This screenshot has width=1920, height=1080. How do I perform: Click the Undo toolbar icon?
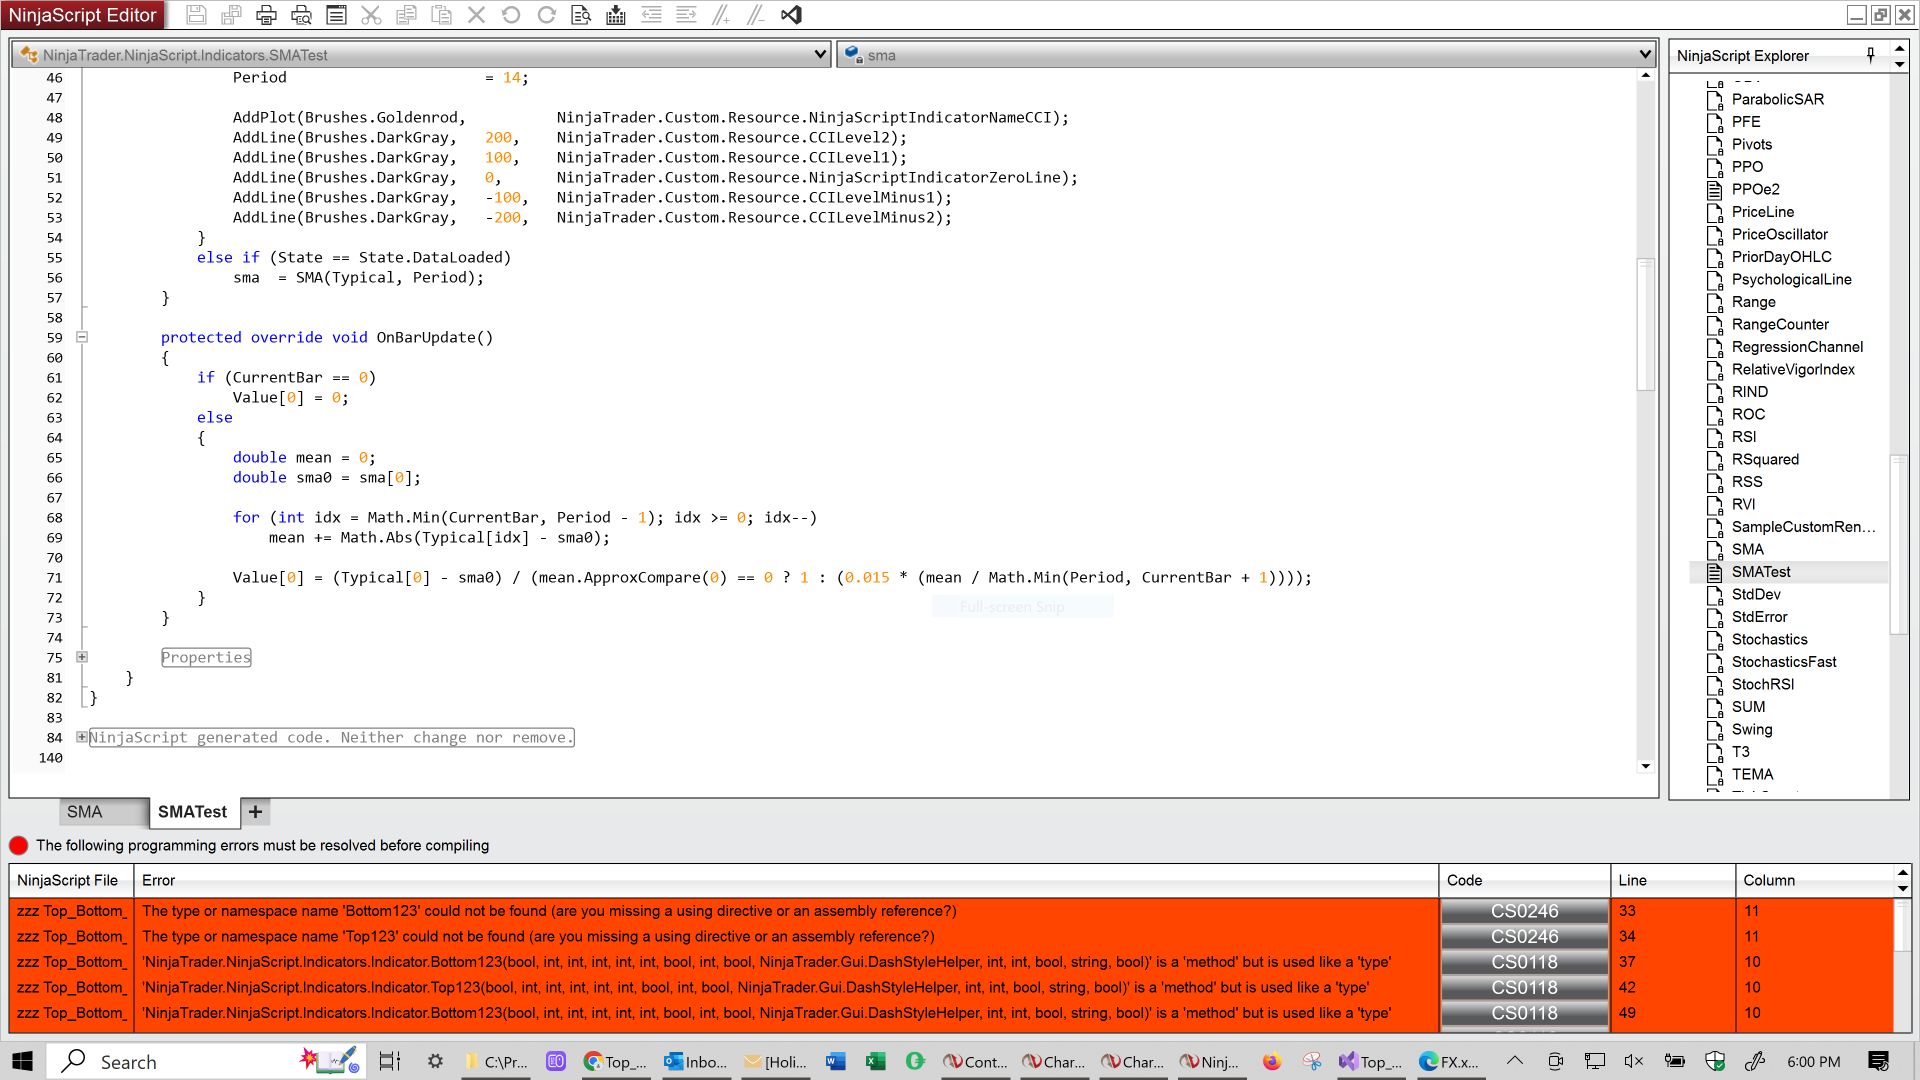pos(511,15)
